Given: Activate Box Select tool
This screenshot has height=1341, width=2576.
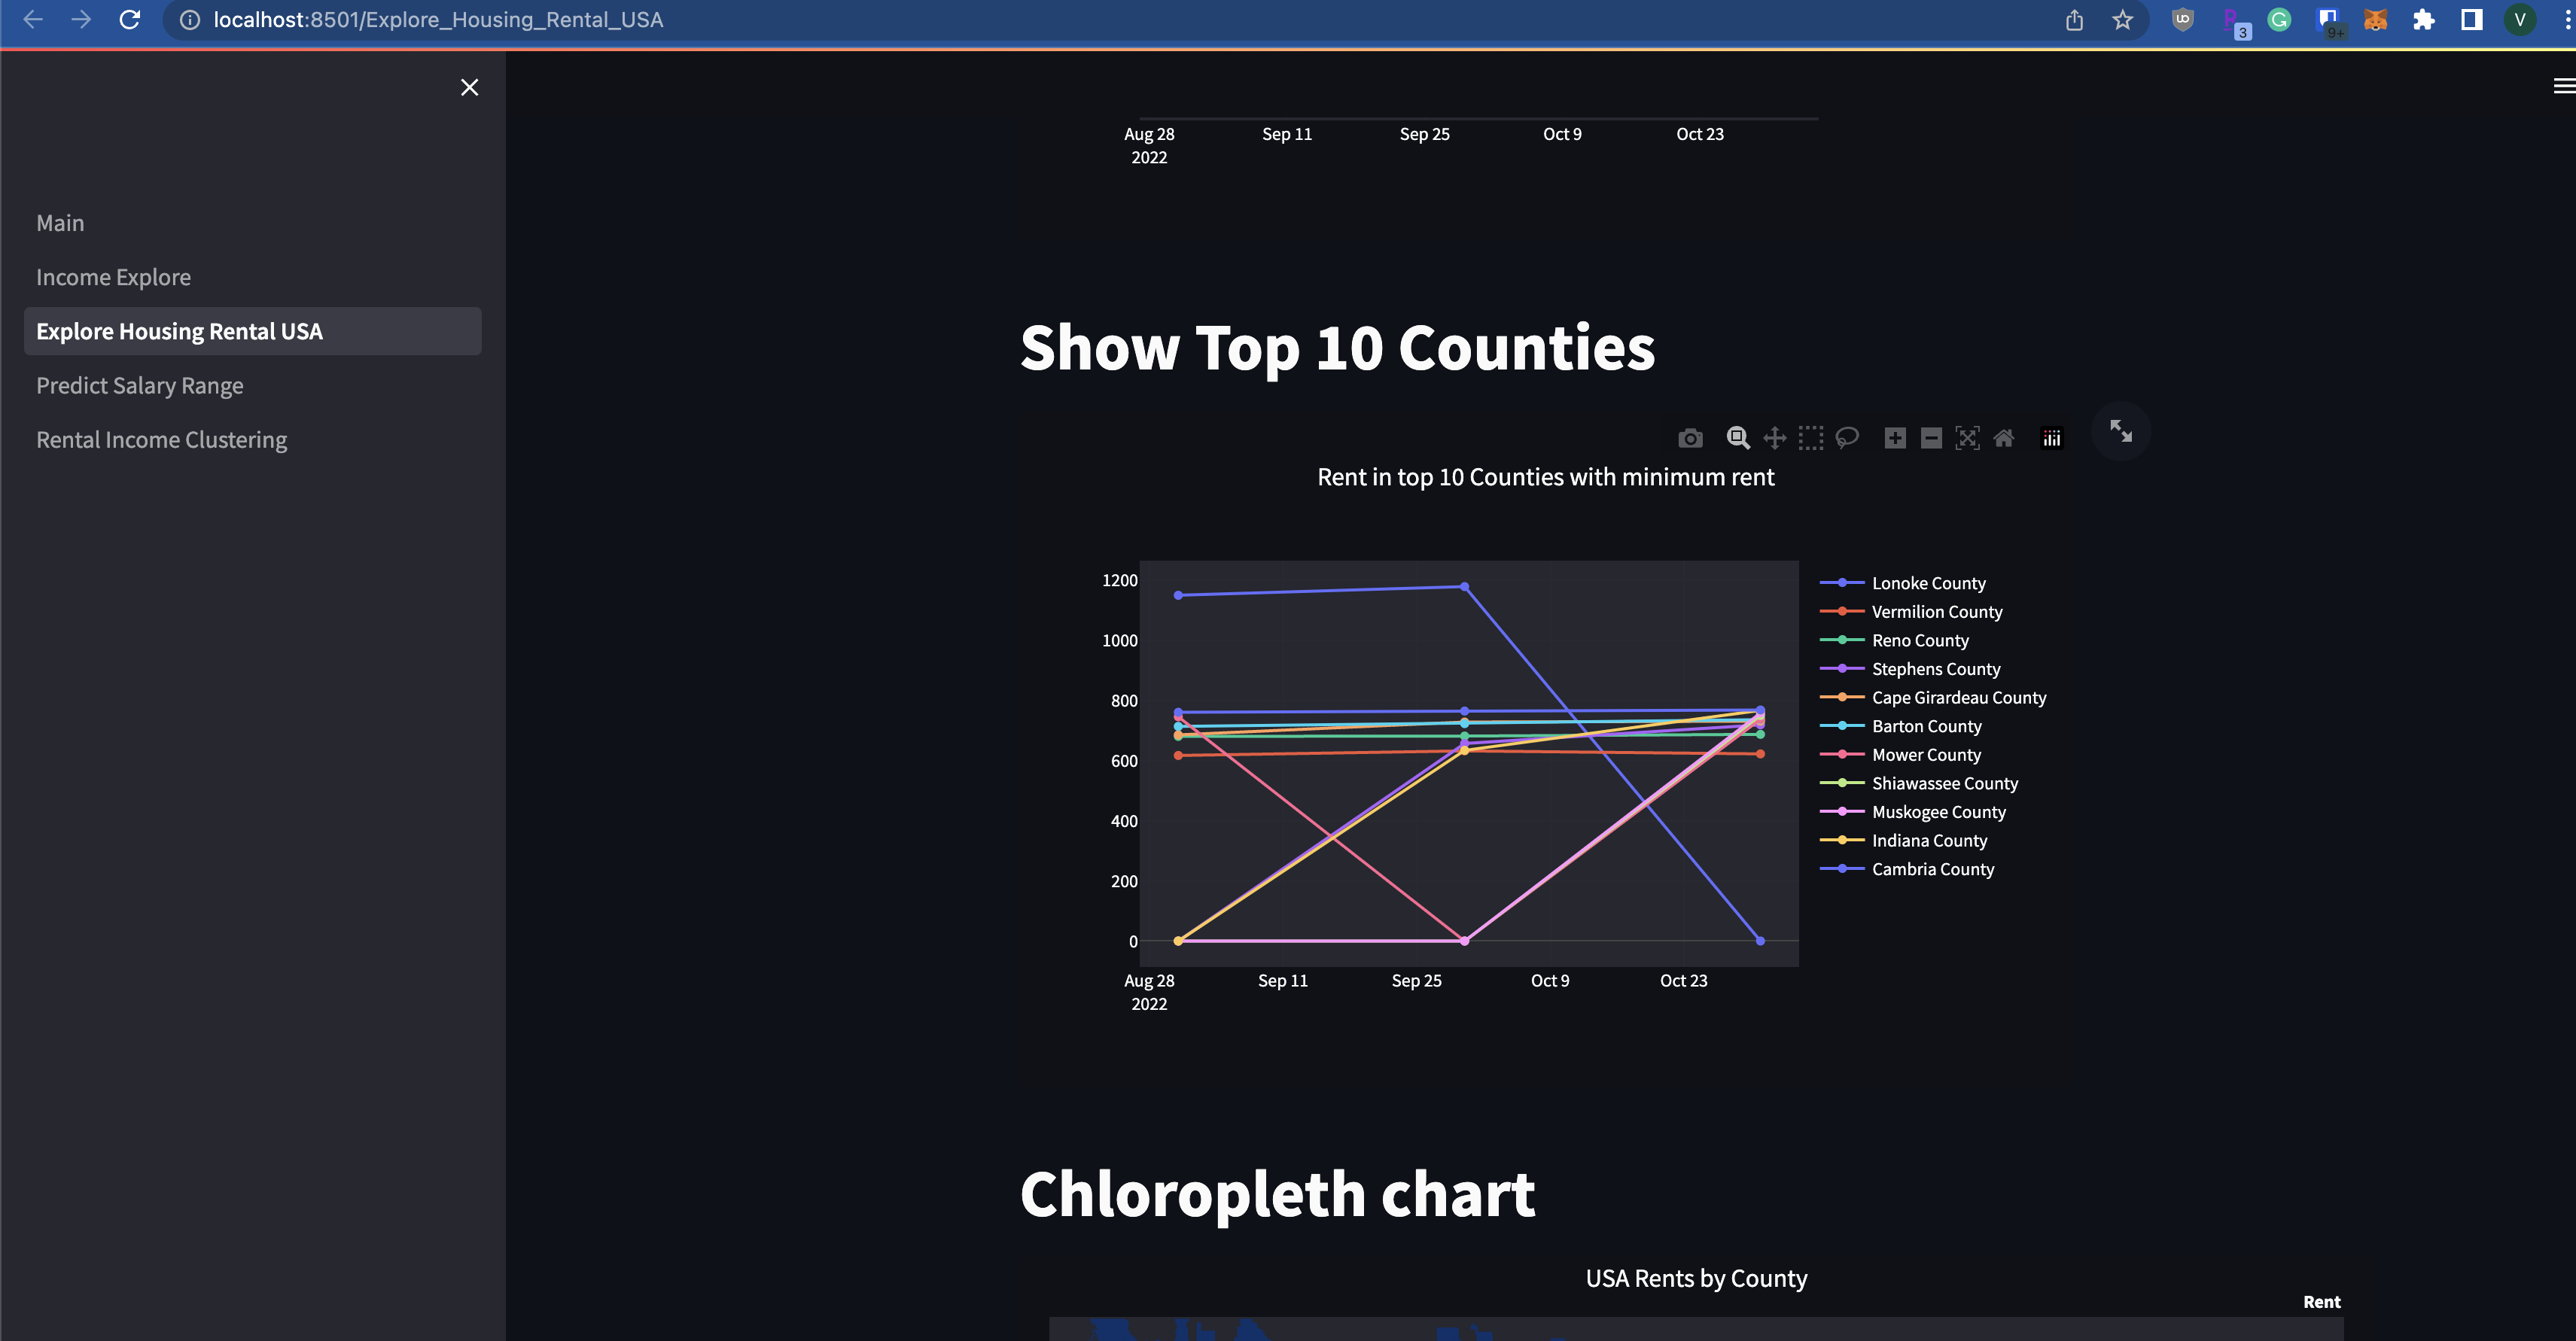Looking at the screenshot, I should (1811, 438).
